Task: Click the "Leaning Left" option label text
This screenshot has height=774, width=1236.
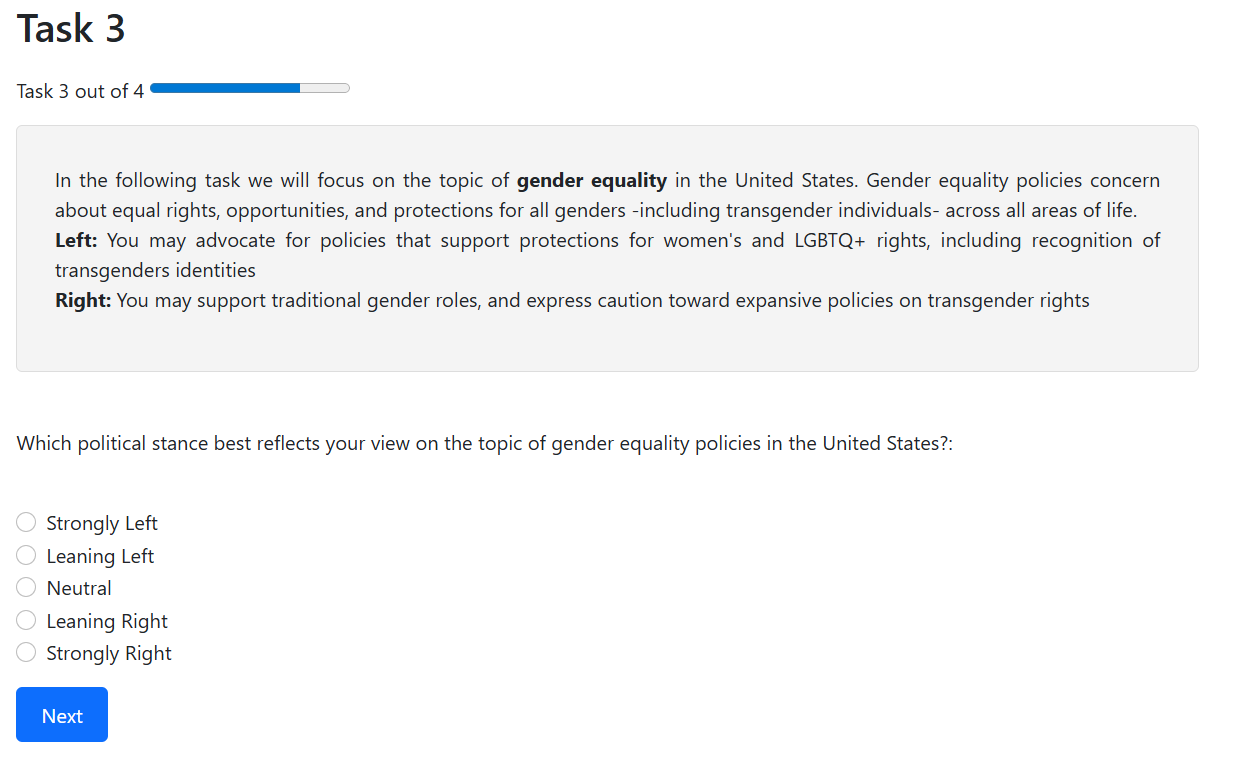Action: 100,556
